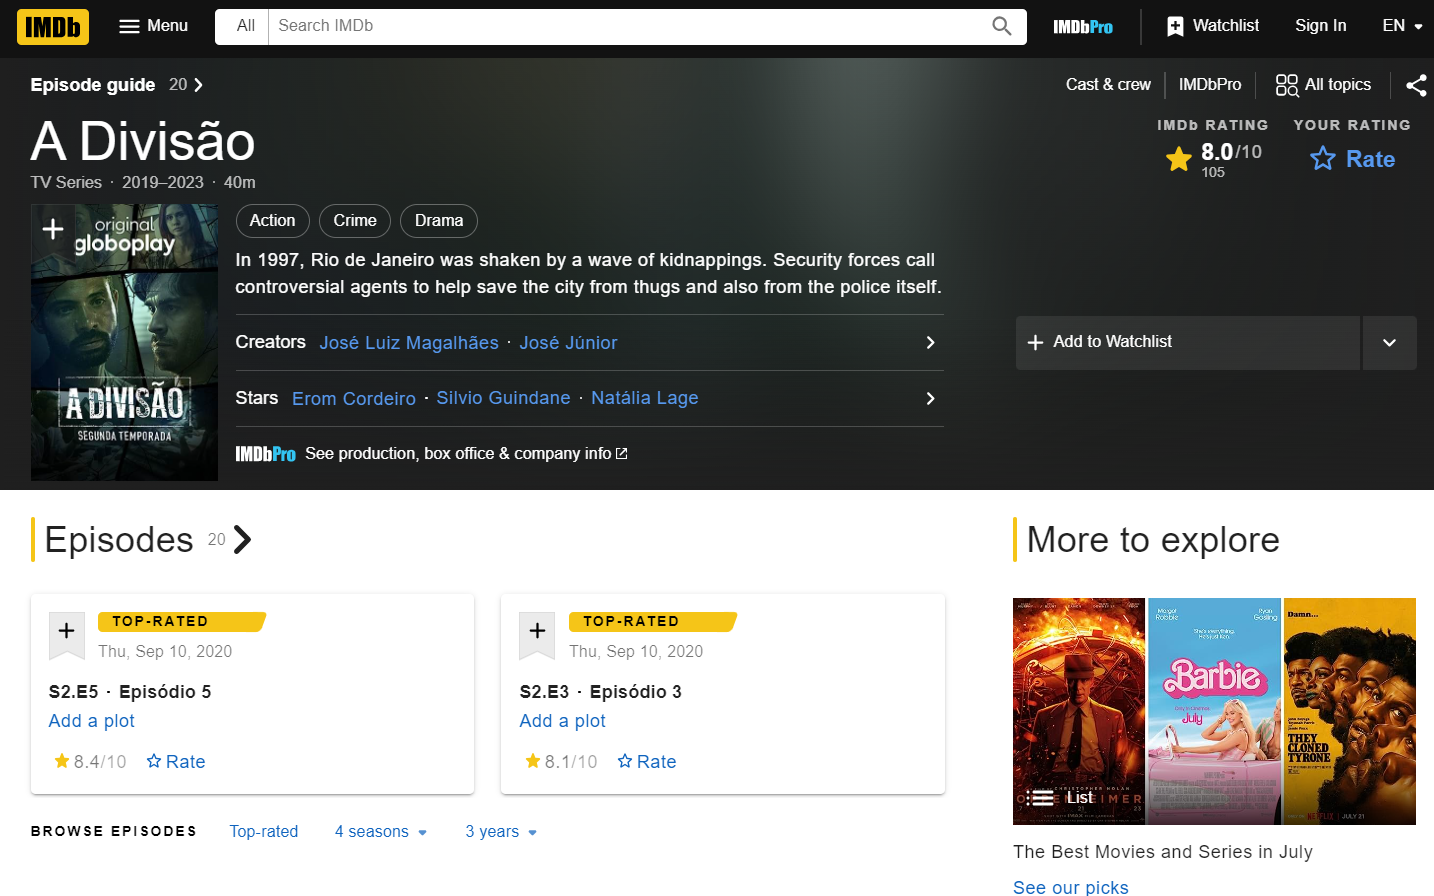Click the magnifying glass search icon
The width and height of the screenshot is (1434, 896).
(1002, 26)
